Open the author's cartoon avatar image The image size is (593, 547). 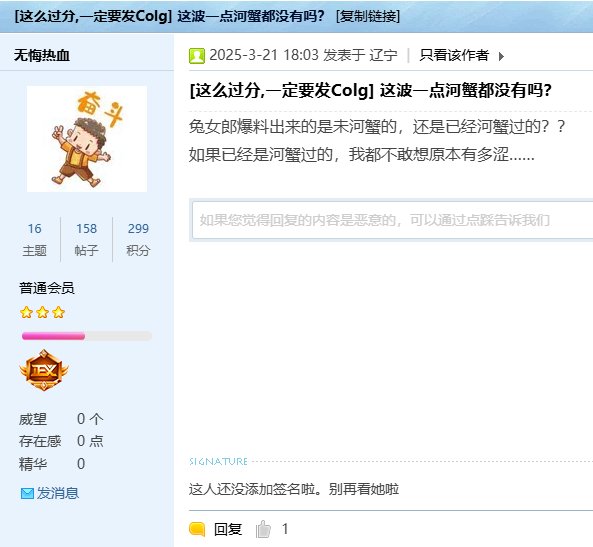click(x=87, y=139)
